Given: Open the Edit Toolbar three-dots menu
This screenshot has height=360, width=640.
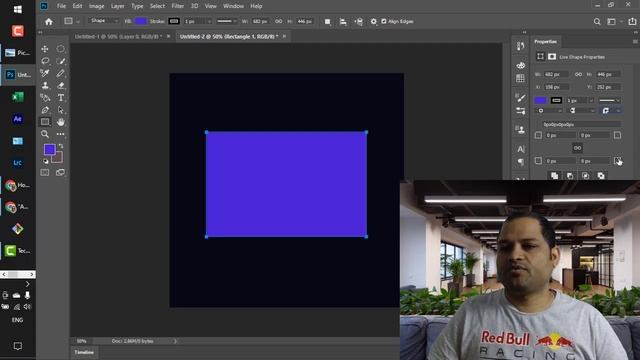Looking at the screenshot, I should (x=60, y=134).
